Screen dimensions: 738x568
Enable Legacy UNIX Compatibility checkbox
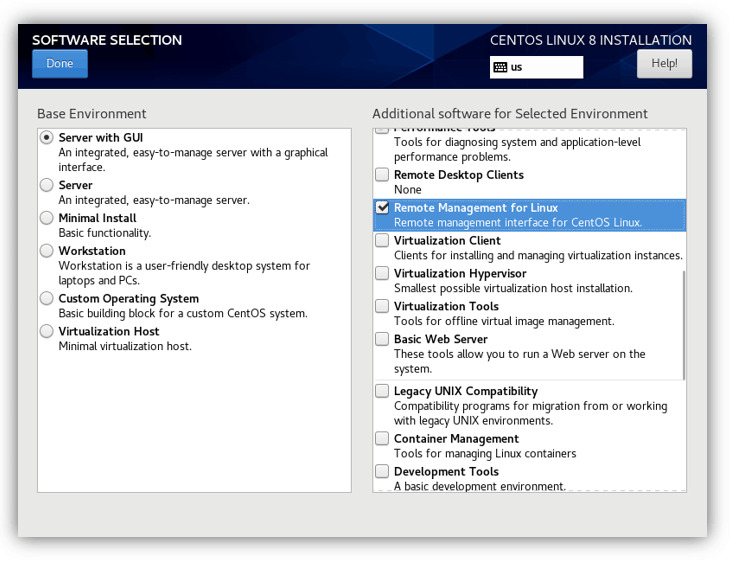[382, 391]
